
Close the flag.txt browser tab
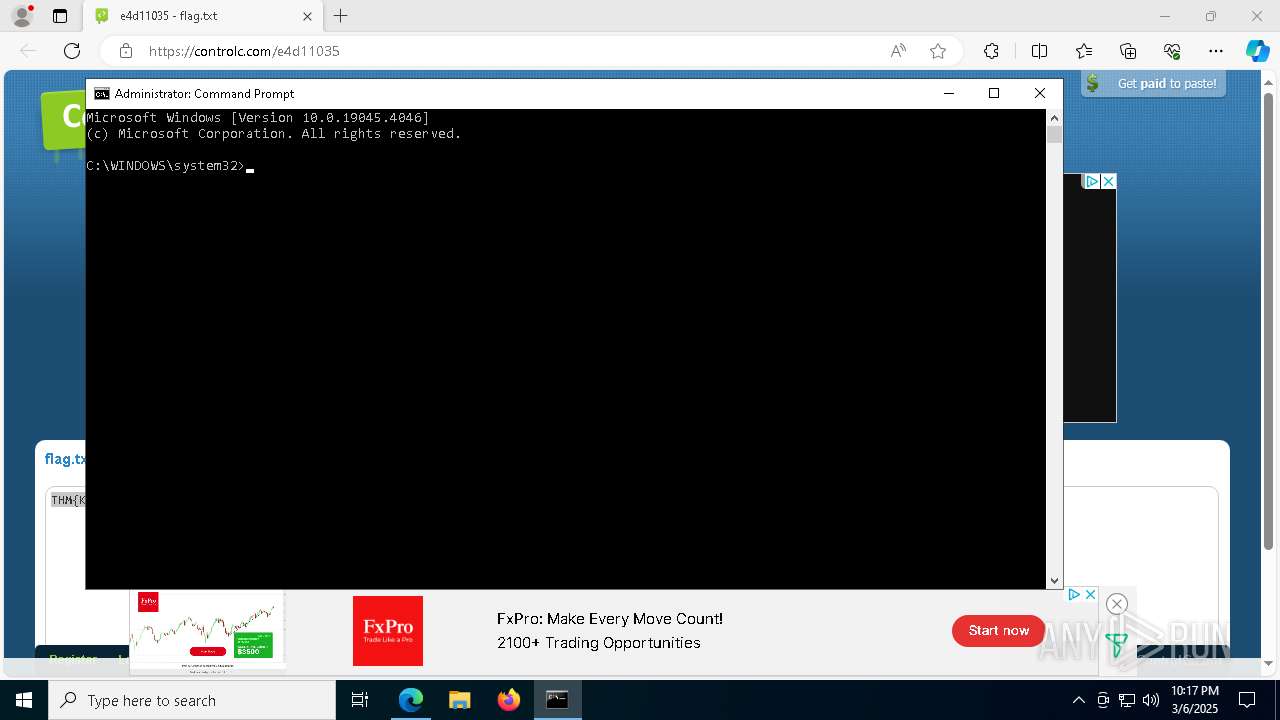pos(307,16)
